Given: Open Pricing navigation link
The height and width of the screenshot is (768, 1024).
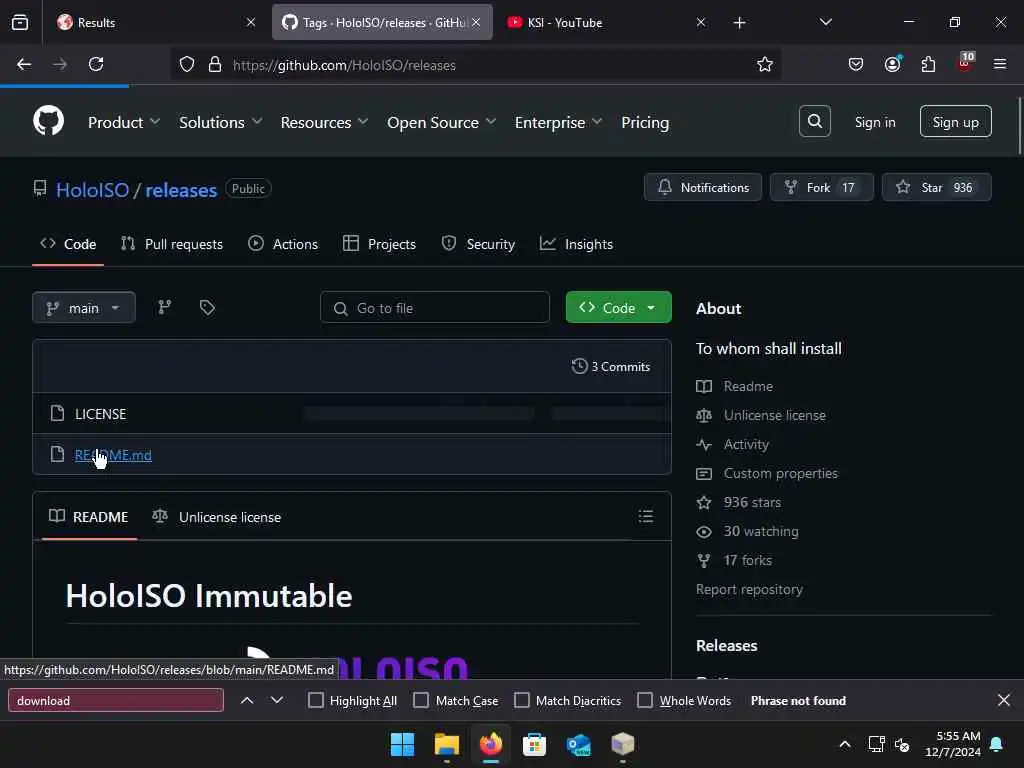Looking at the screenshot, I should coord(645,122).
